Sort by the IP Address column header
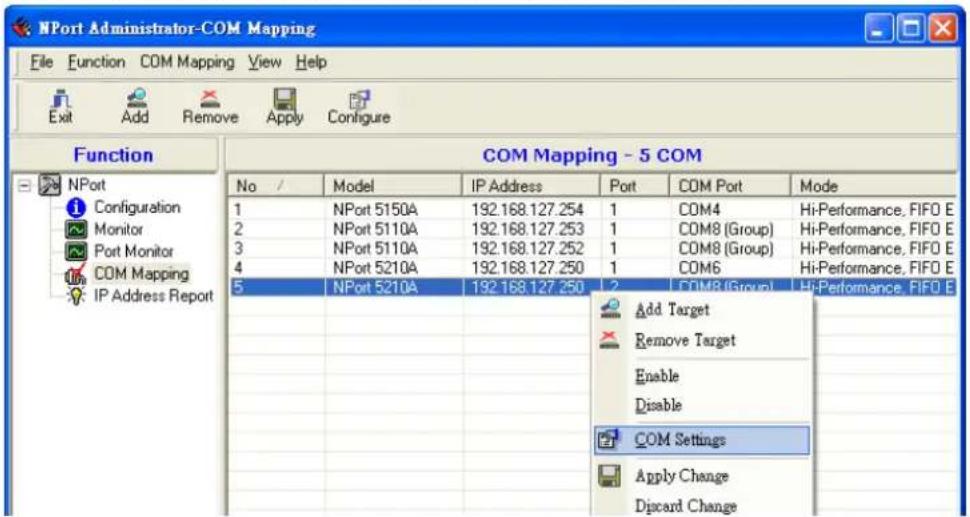 531,186
